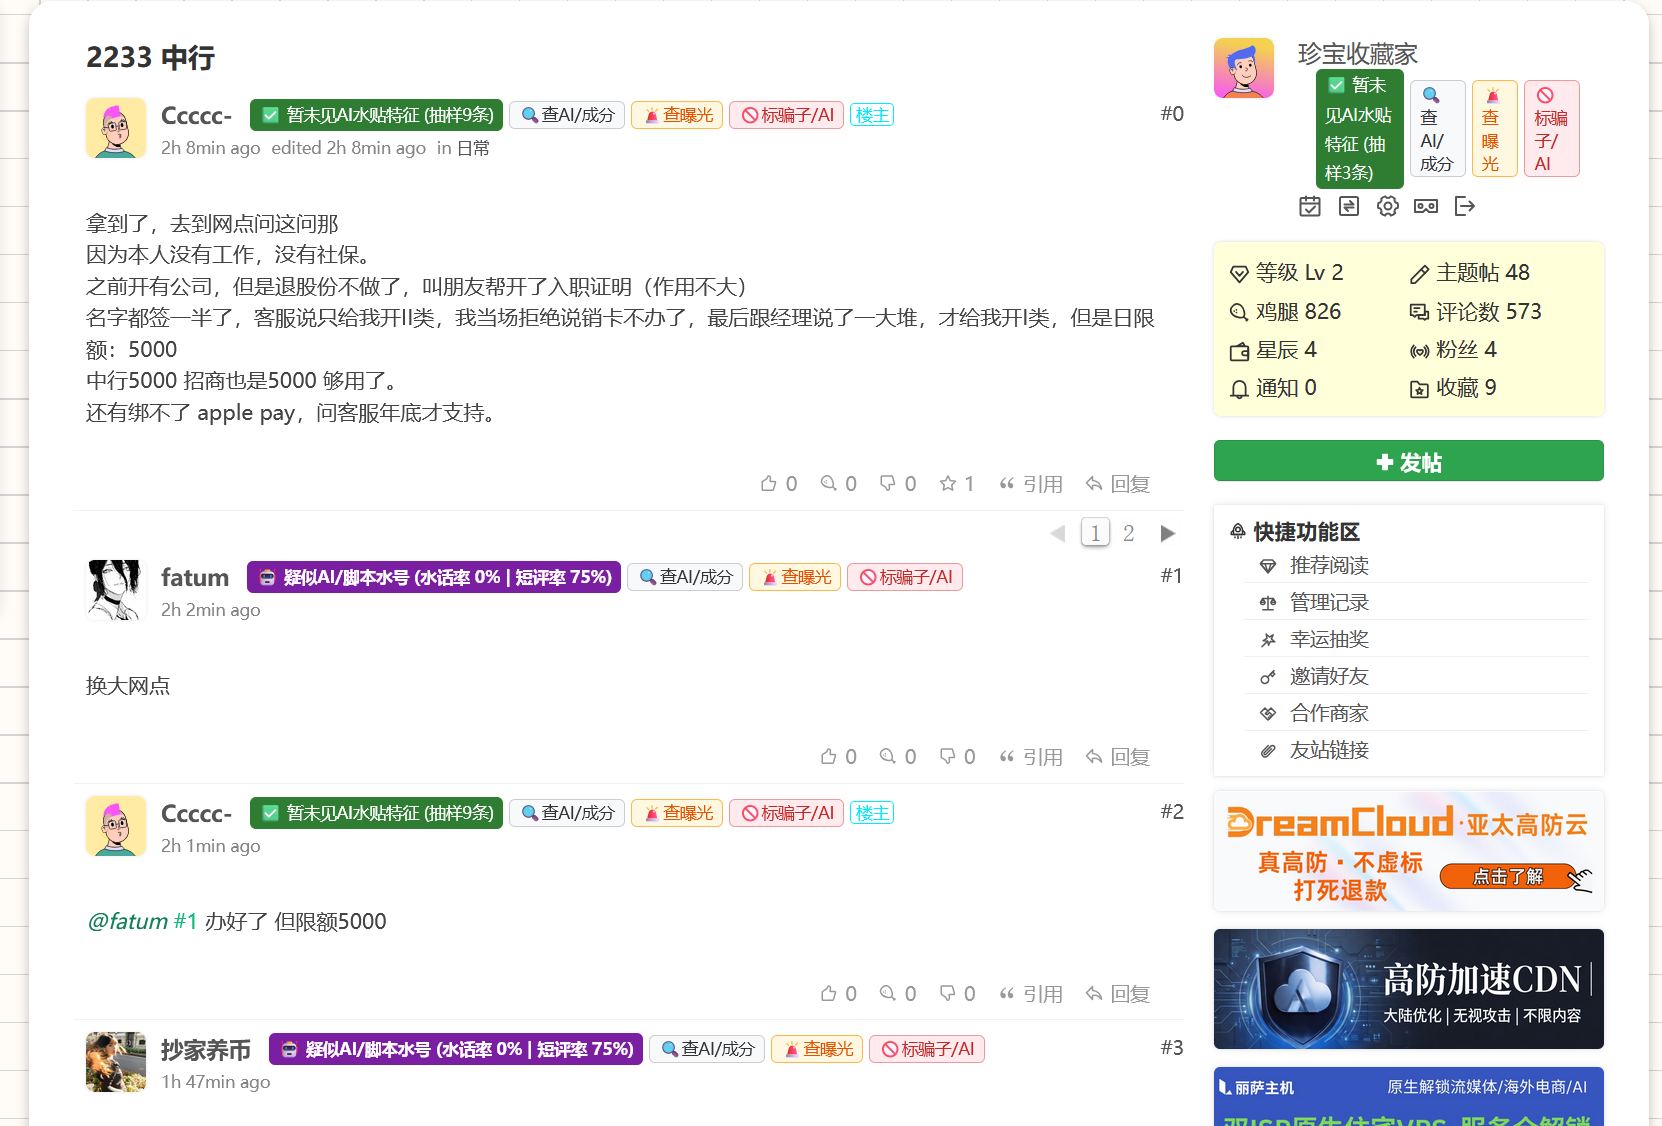Select page 1 of the thread

(1096, 533)
